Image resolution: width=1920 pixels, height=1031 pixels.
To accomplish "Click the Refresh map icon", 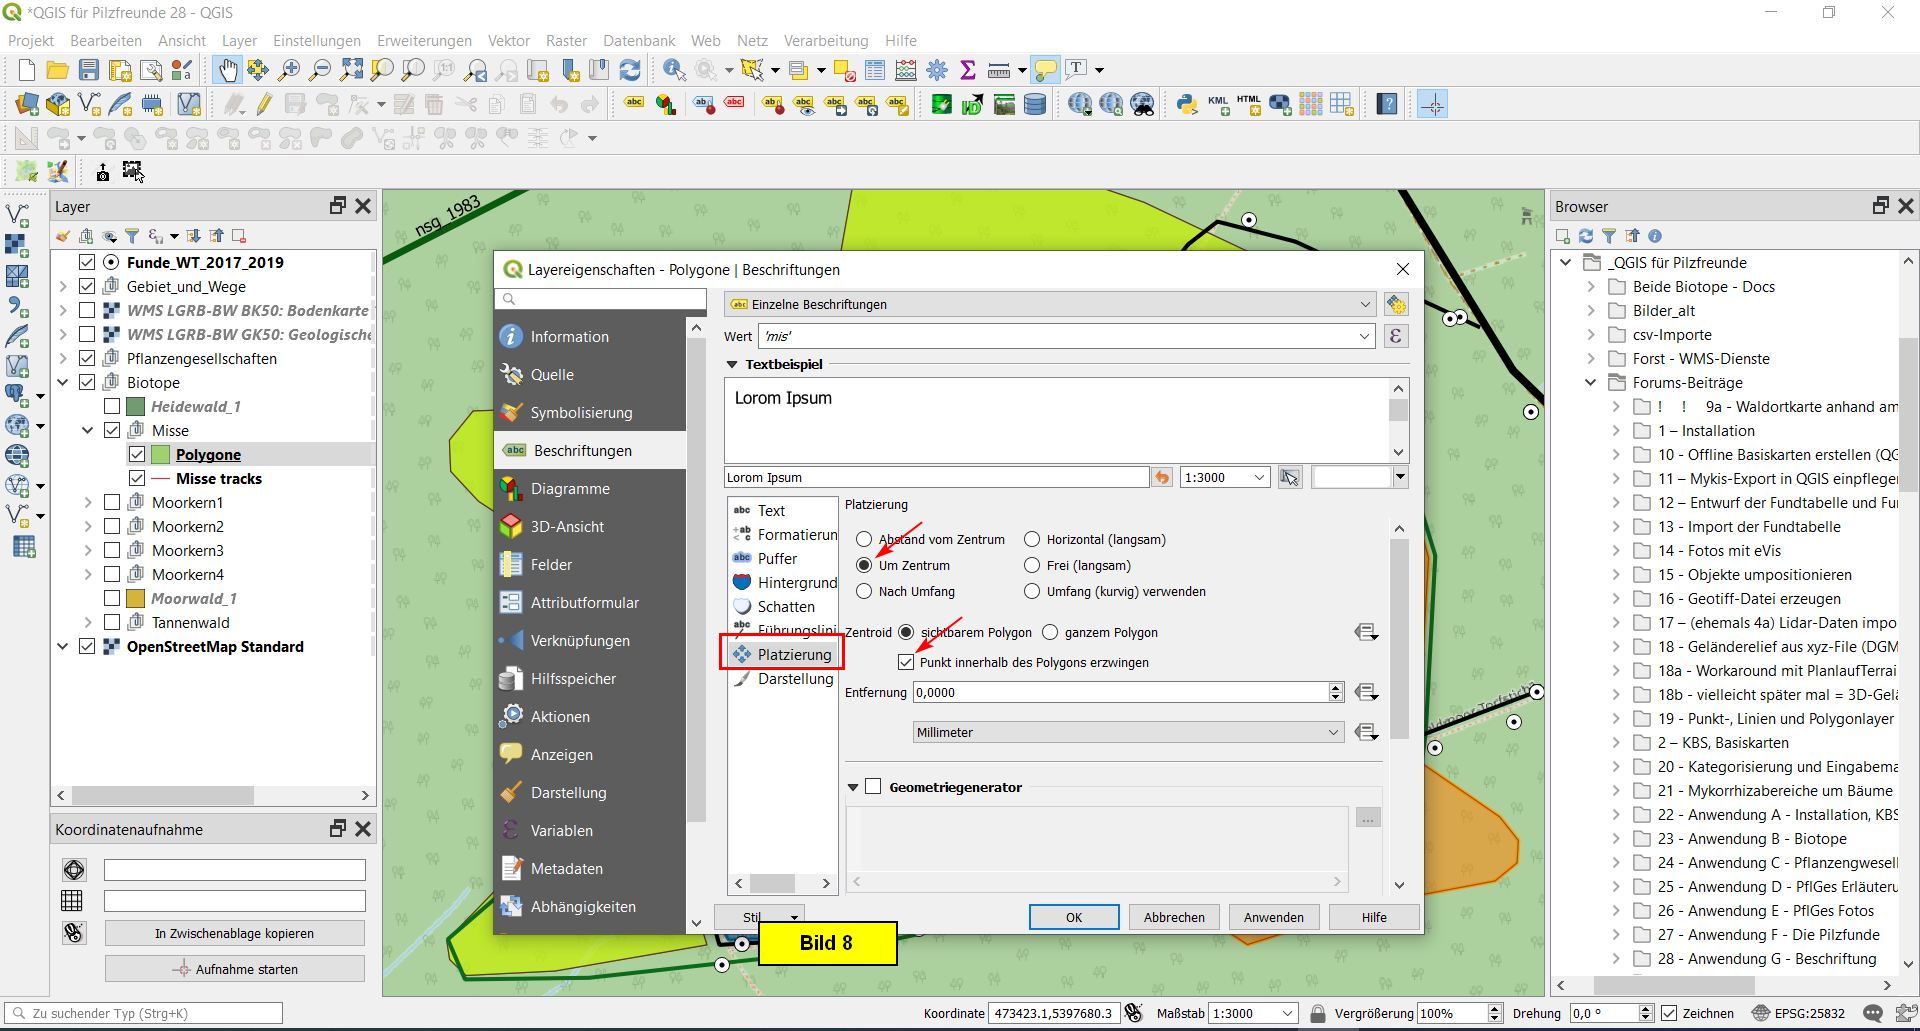I will (630, 70).
